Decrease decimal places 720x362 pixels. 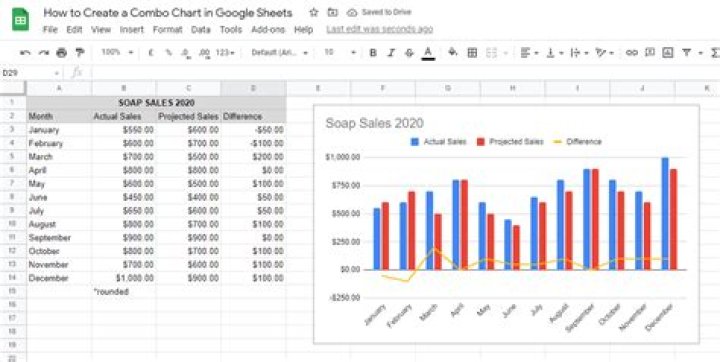pos(186,53)
